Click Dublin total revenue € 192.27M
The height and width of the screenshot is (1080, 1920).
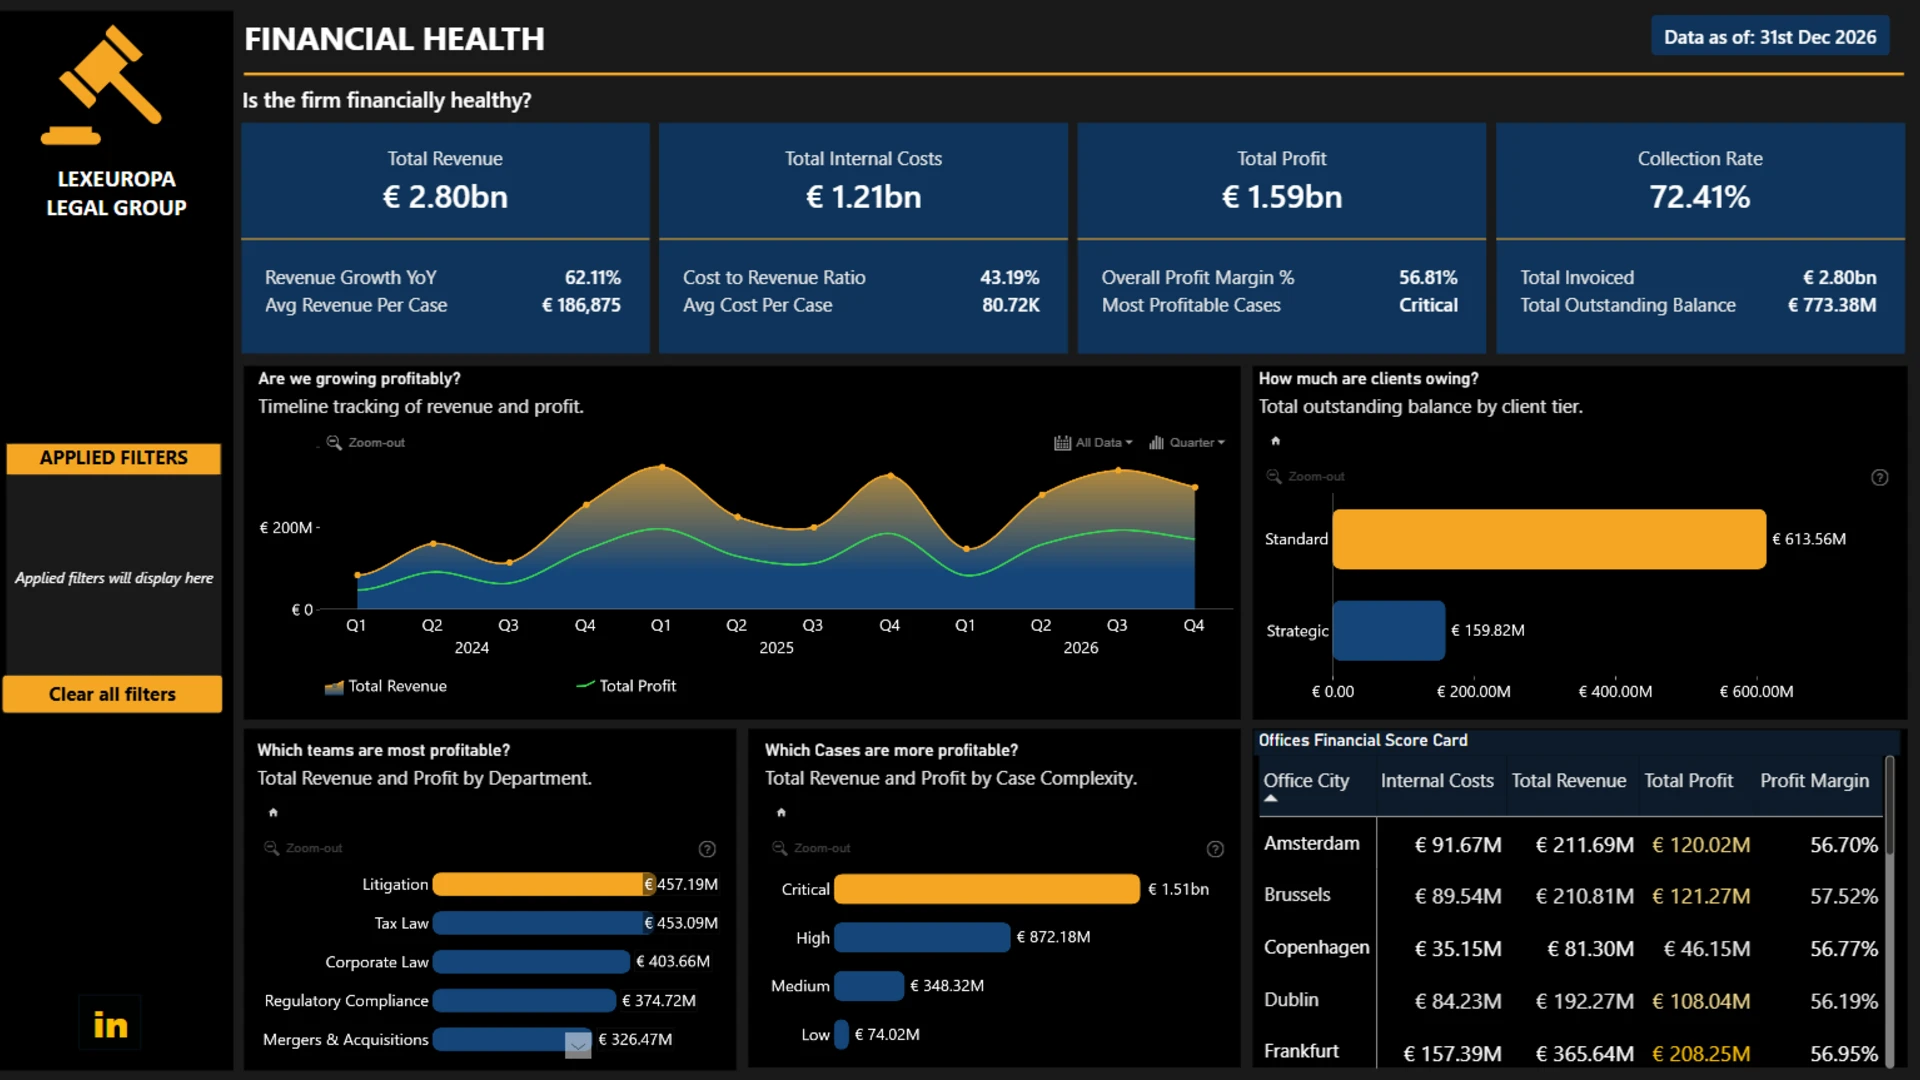click(1585, 1001)
